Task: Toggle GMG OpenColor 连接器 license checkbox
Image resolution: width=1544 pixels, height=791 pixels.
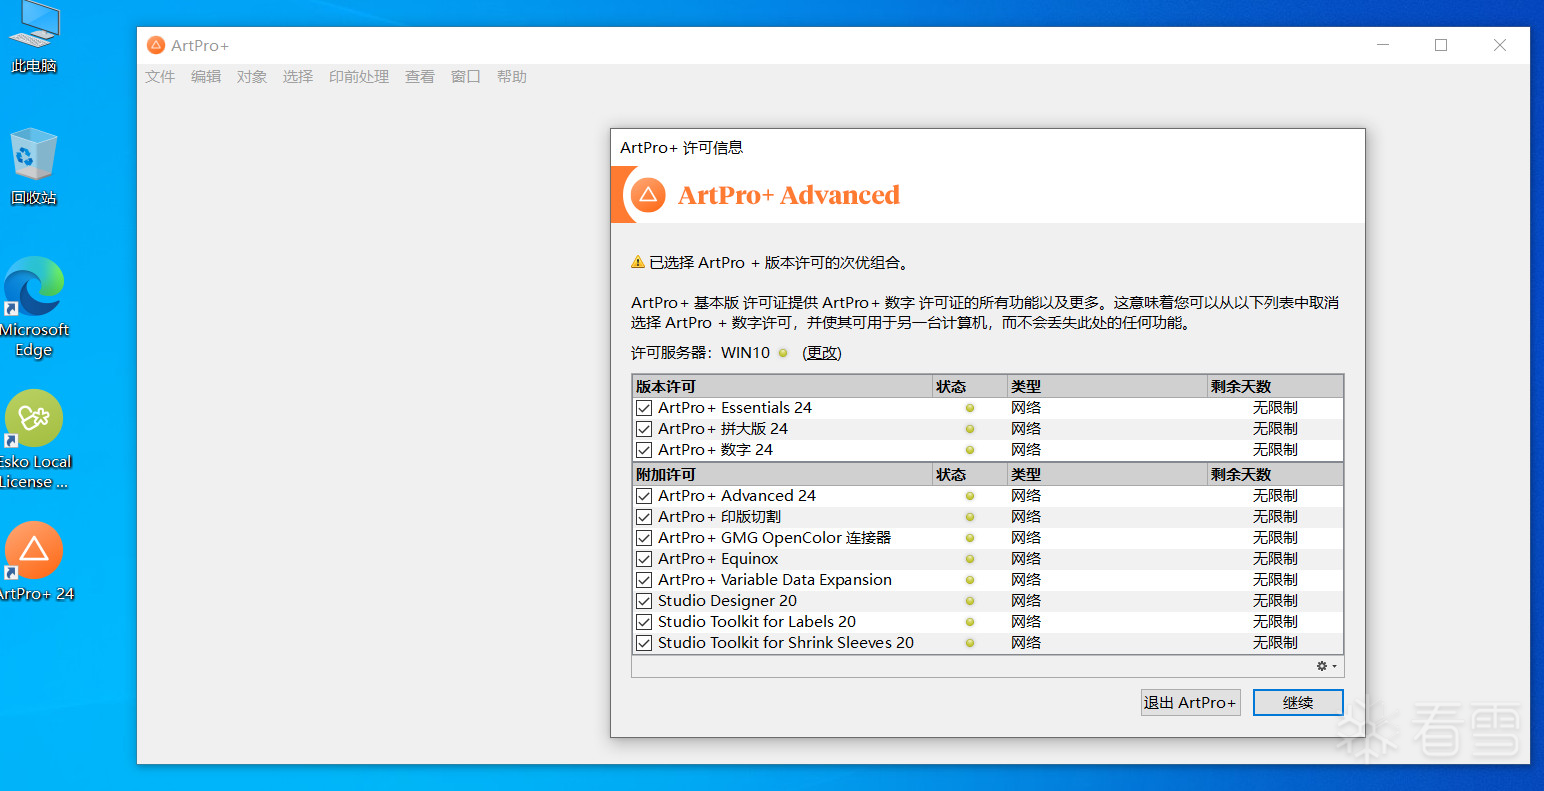Action: [644, 538]
